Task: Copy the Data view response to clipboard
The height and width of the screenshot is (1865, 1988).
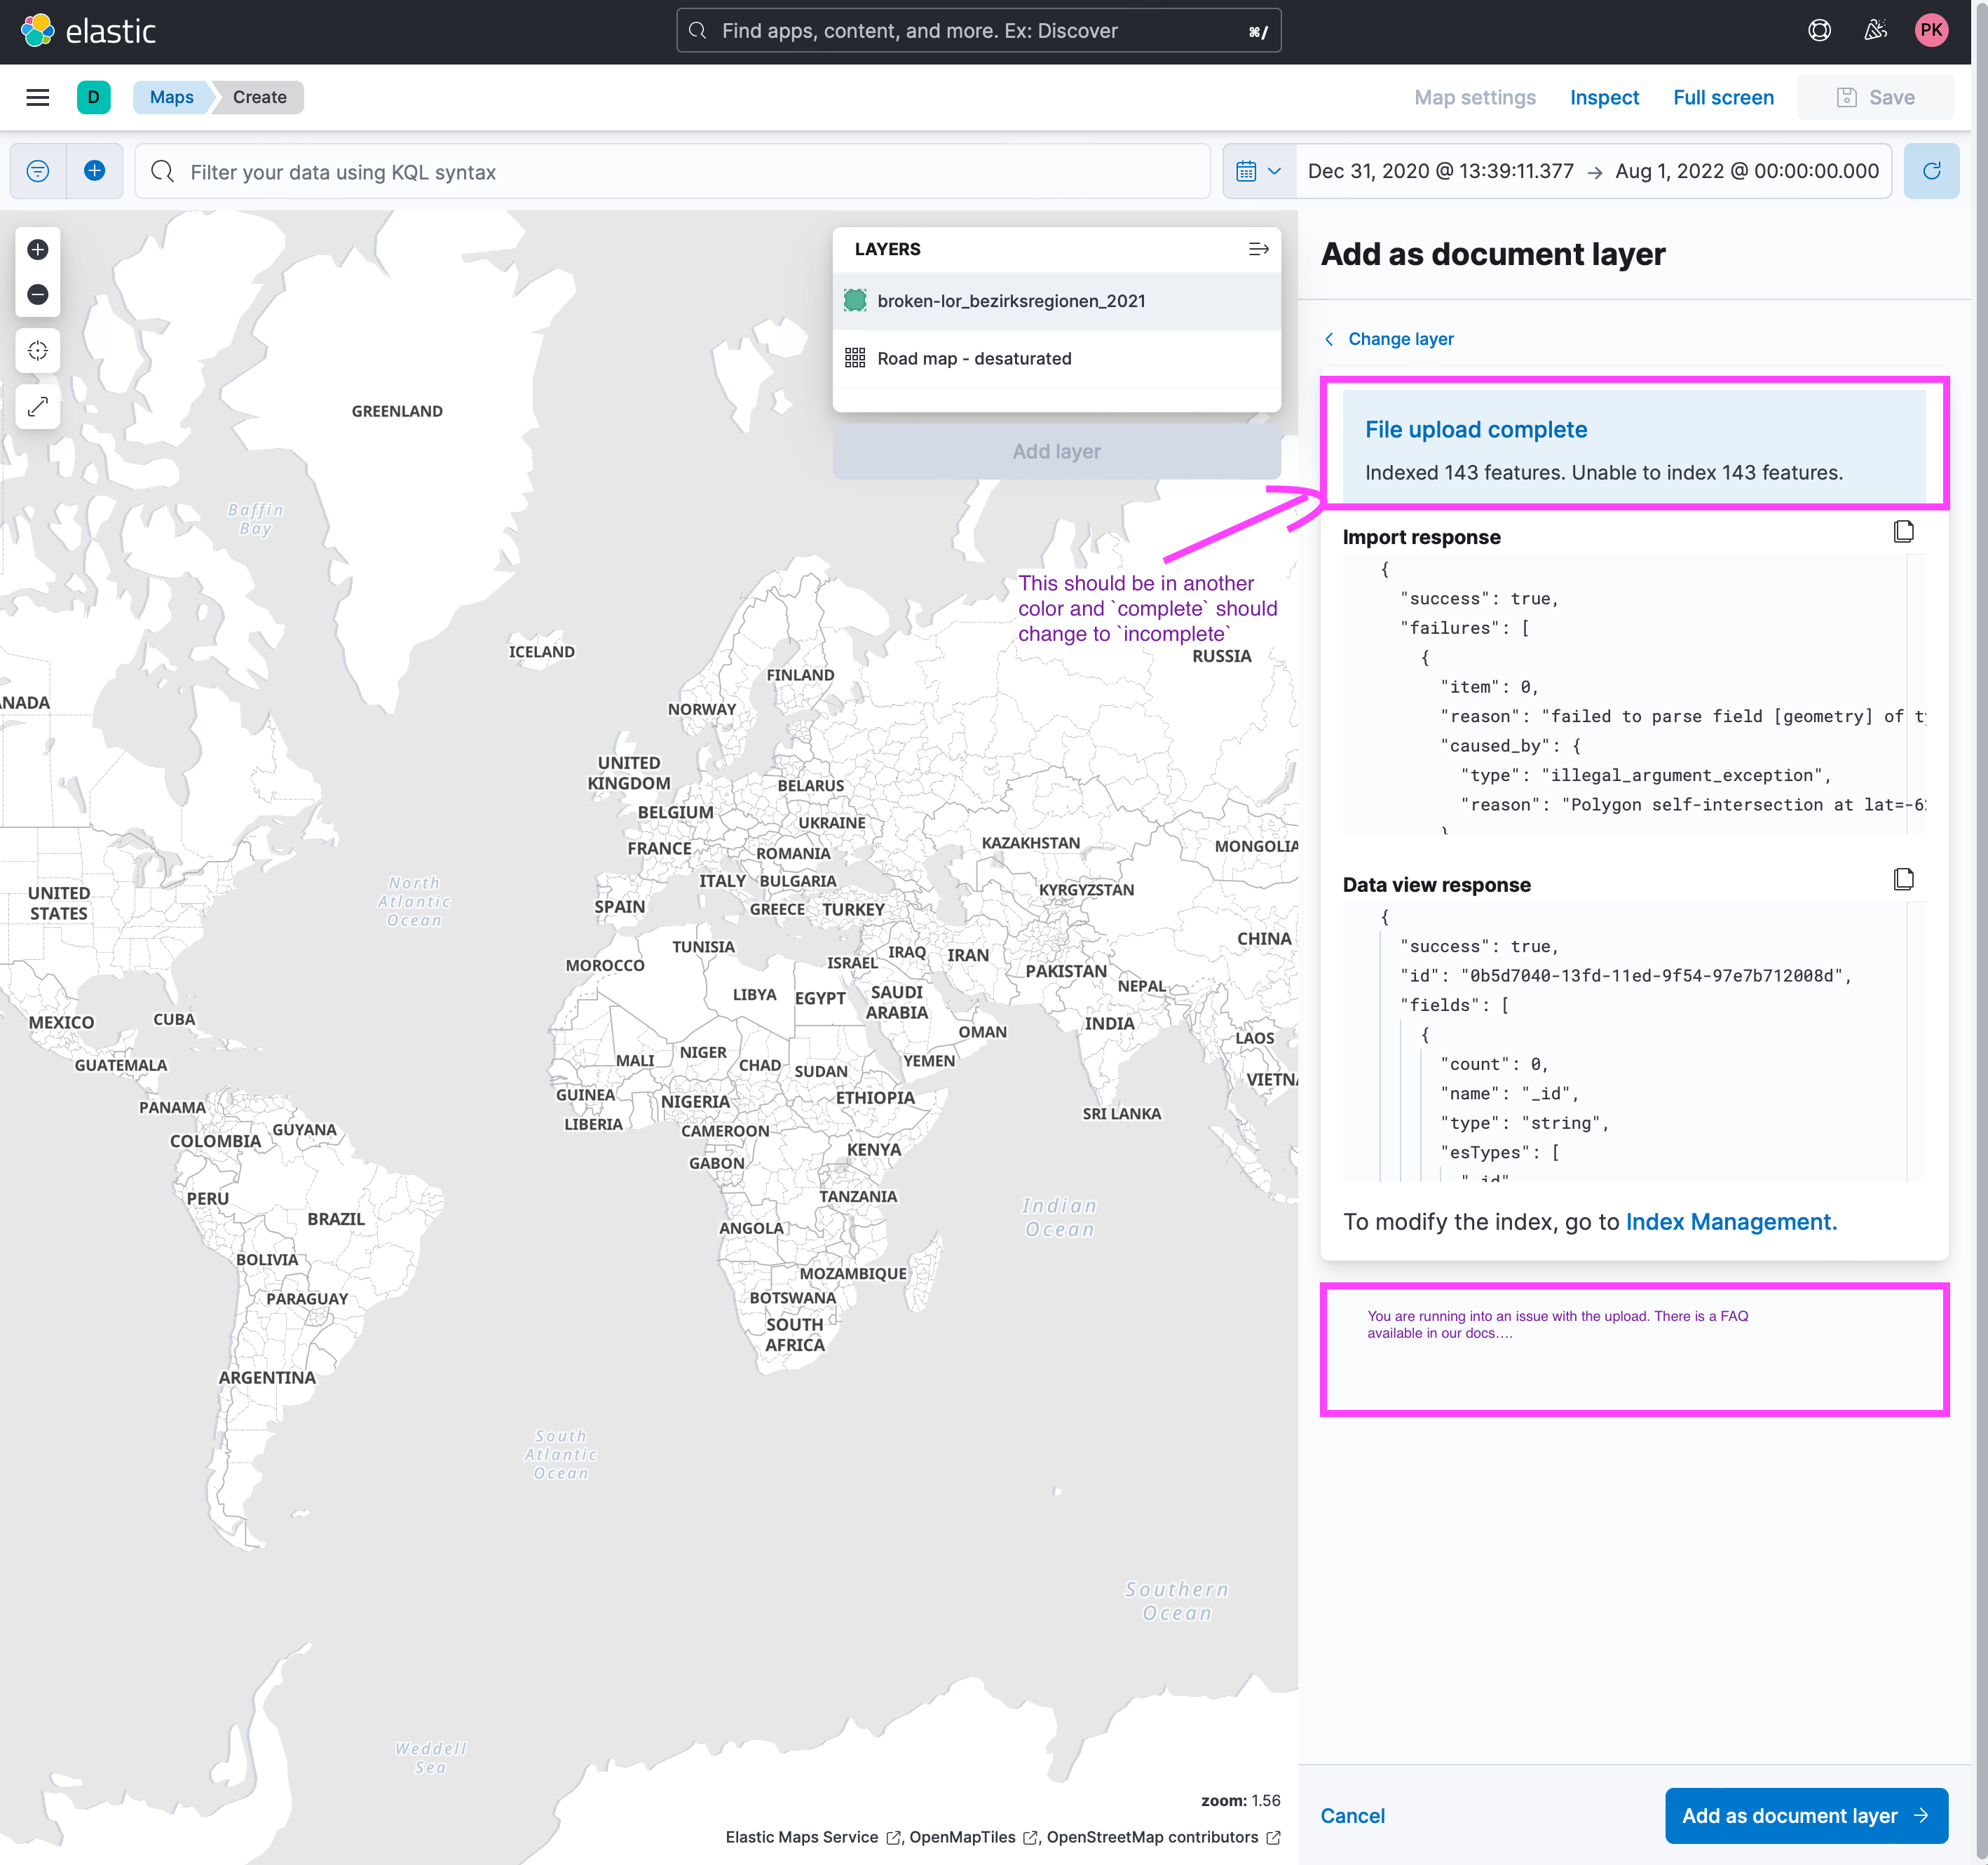Action: 1903,880
